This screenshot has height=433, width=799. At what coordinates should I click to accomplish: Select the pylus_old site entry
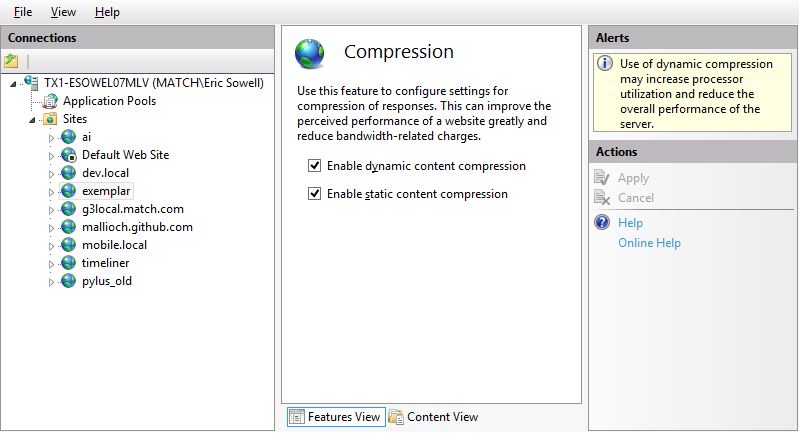[106, 281]
